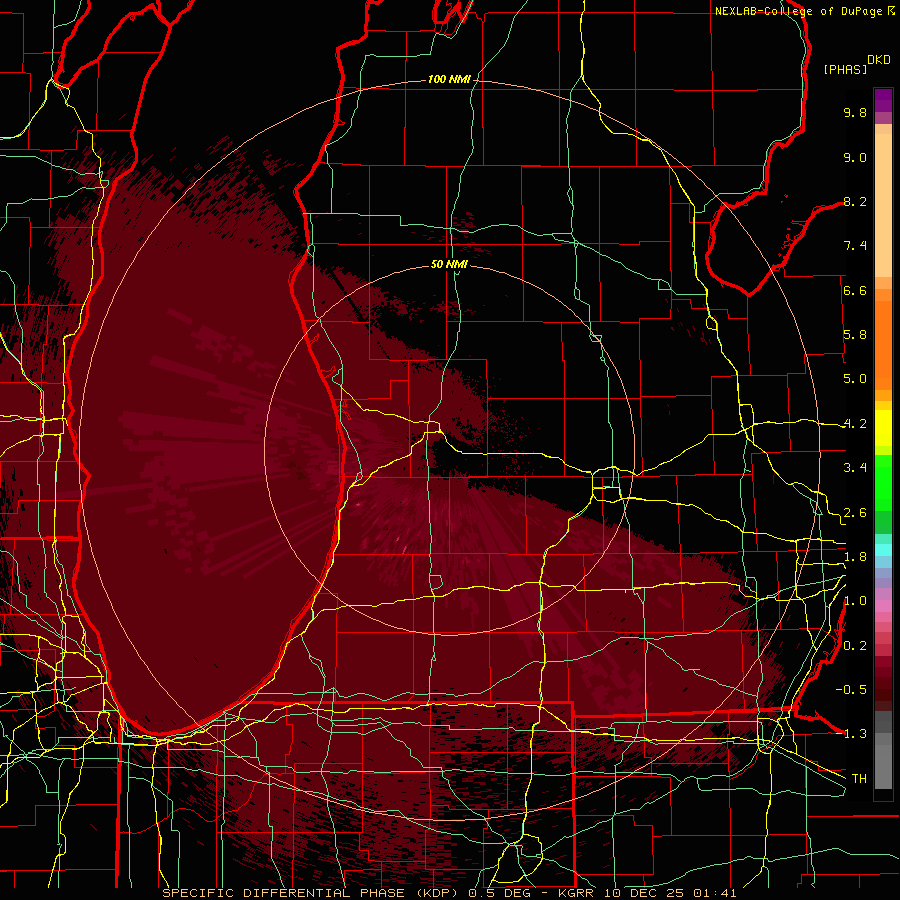Select the 50 NMI range ring label
The width and height of the screenshot is (900, 900).
click(449, 264)
